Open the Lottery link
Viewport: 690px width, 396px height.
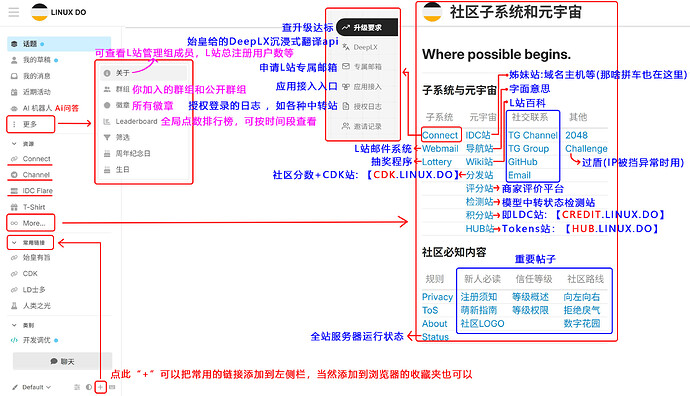(437, 162)
